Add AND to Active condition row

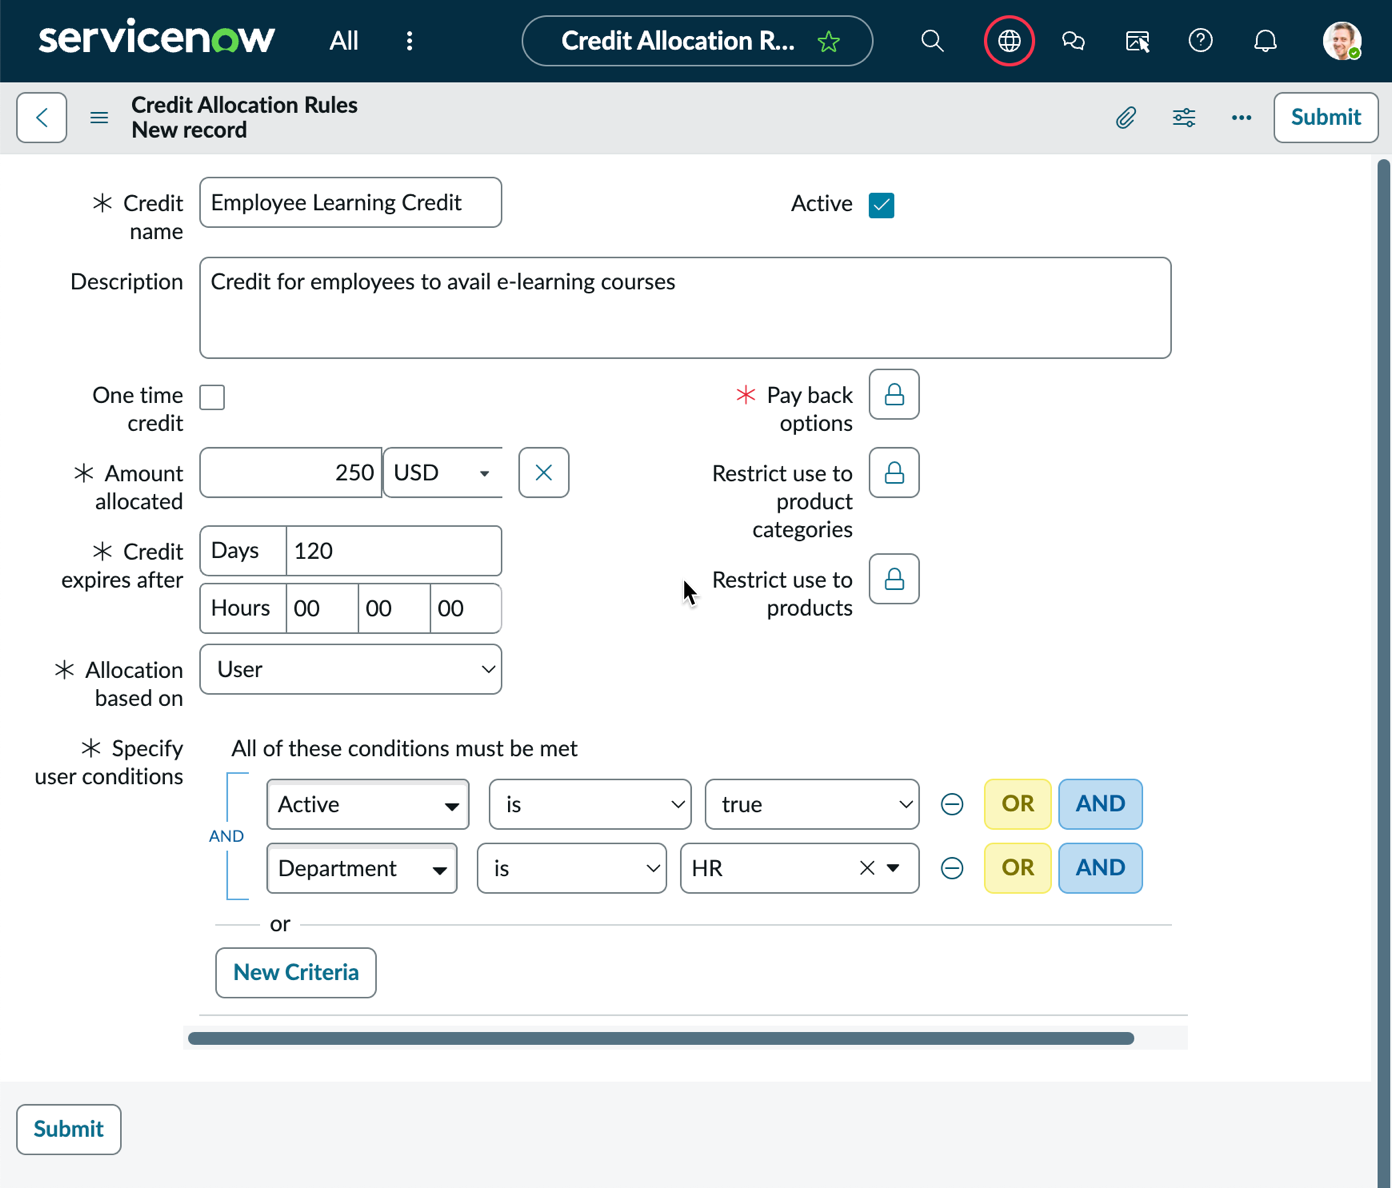pos(1100,804)
